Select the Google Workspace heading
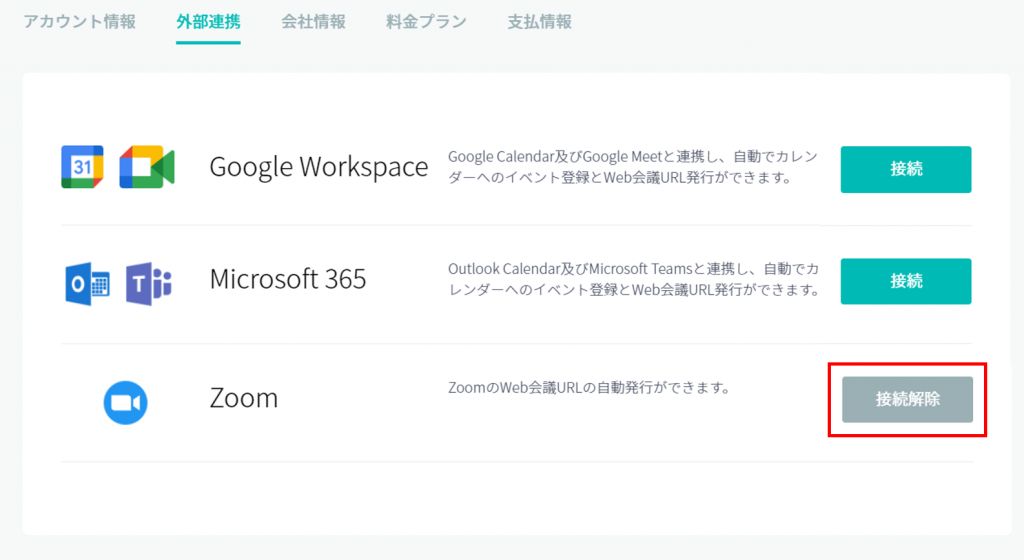 [x=319, y=167]
